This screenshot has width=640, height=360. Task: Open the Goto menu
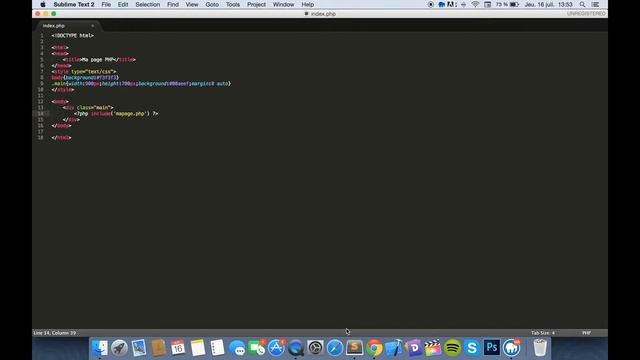coord(212,4)
